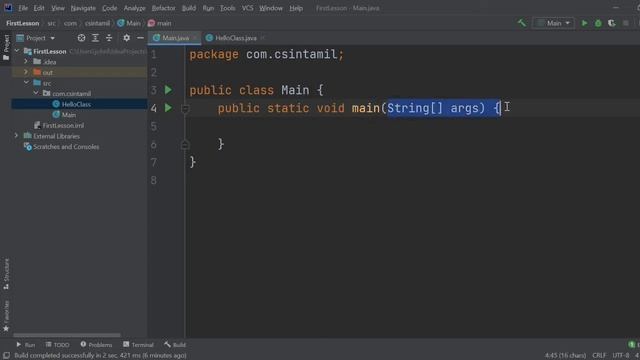Click the 4:45 caret position in the status bar

click(565, 356)
